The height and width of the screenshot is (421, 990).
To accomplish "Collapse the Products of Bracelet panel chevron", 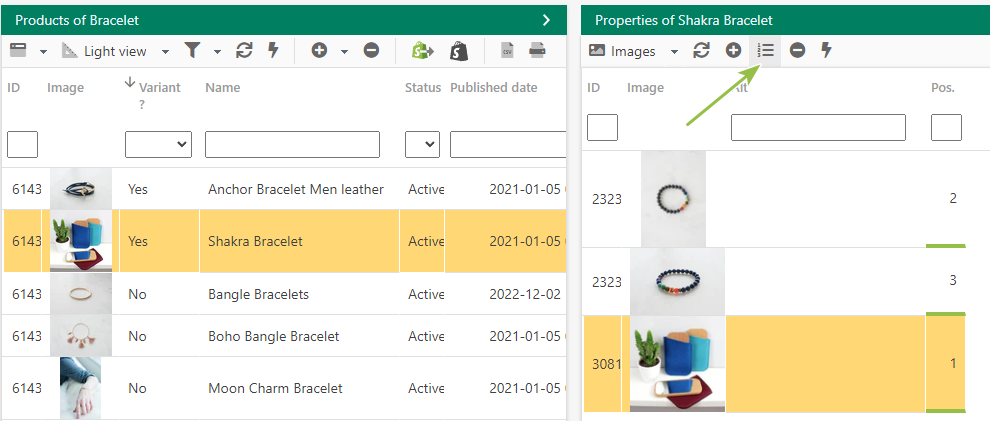I will [x=547, y=20].
